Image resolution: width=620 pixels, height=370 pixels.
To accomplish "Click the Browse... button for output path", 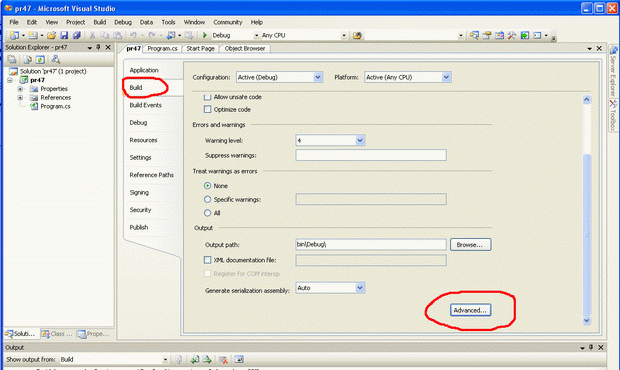I will (470, 245).
